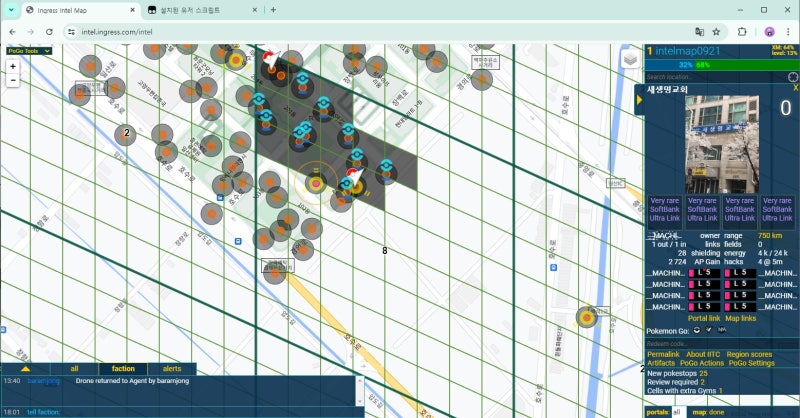Open a new browser tab
800x418 pixels.
(273, 10)
